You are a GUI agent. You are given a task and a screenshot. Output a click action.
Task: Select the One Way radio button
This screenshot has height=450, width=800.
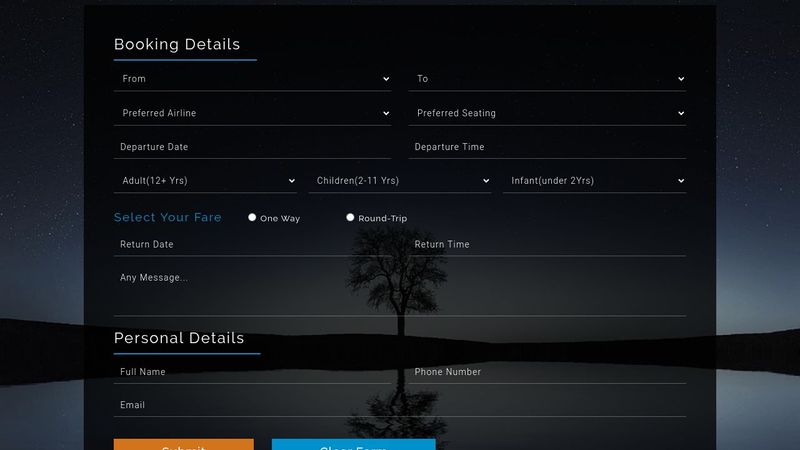[252, 217]
